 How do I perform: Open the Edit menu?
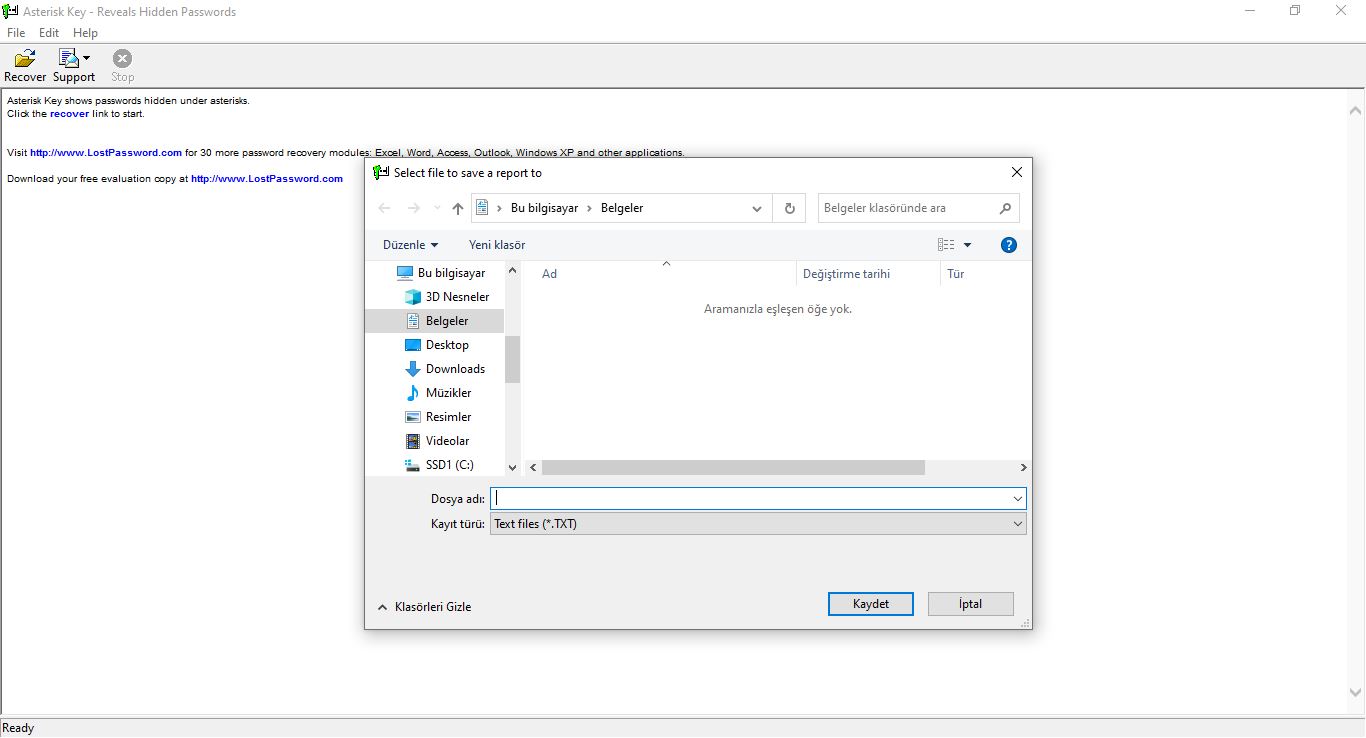(x=49, y=33)
